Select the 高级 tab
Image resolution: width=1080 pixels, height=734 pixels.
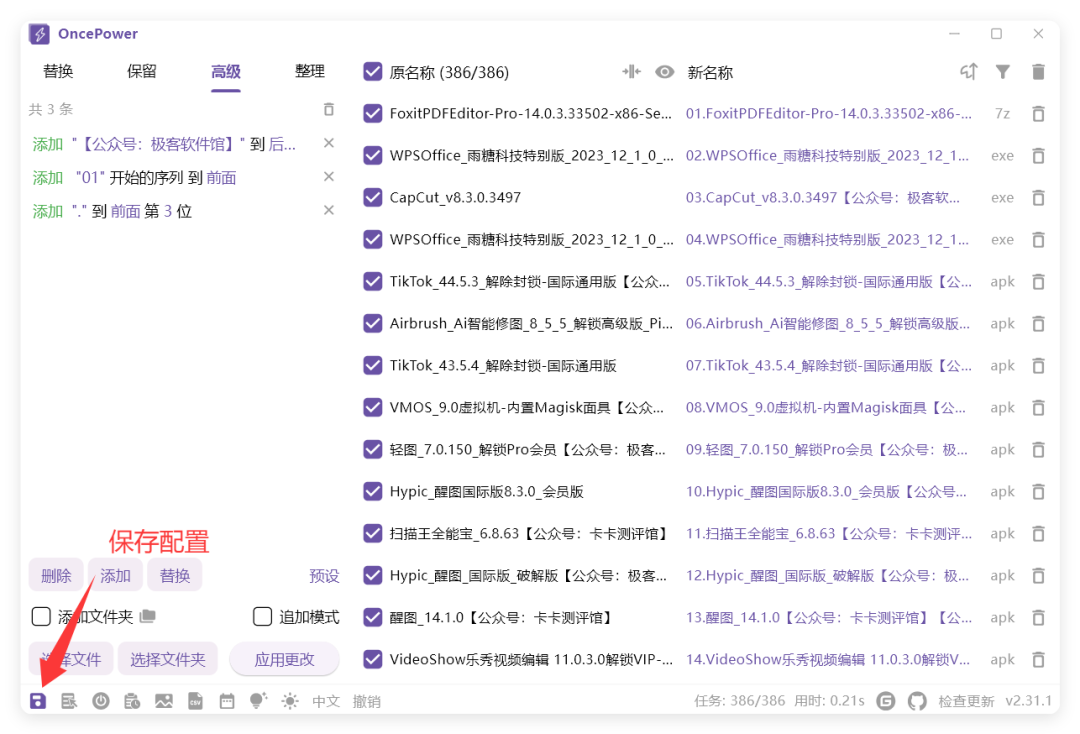[226, 71]
